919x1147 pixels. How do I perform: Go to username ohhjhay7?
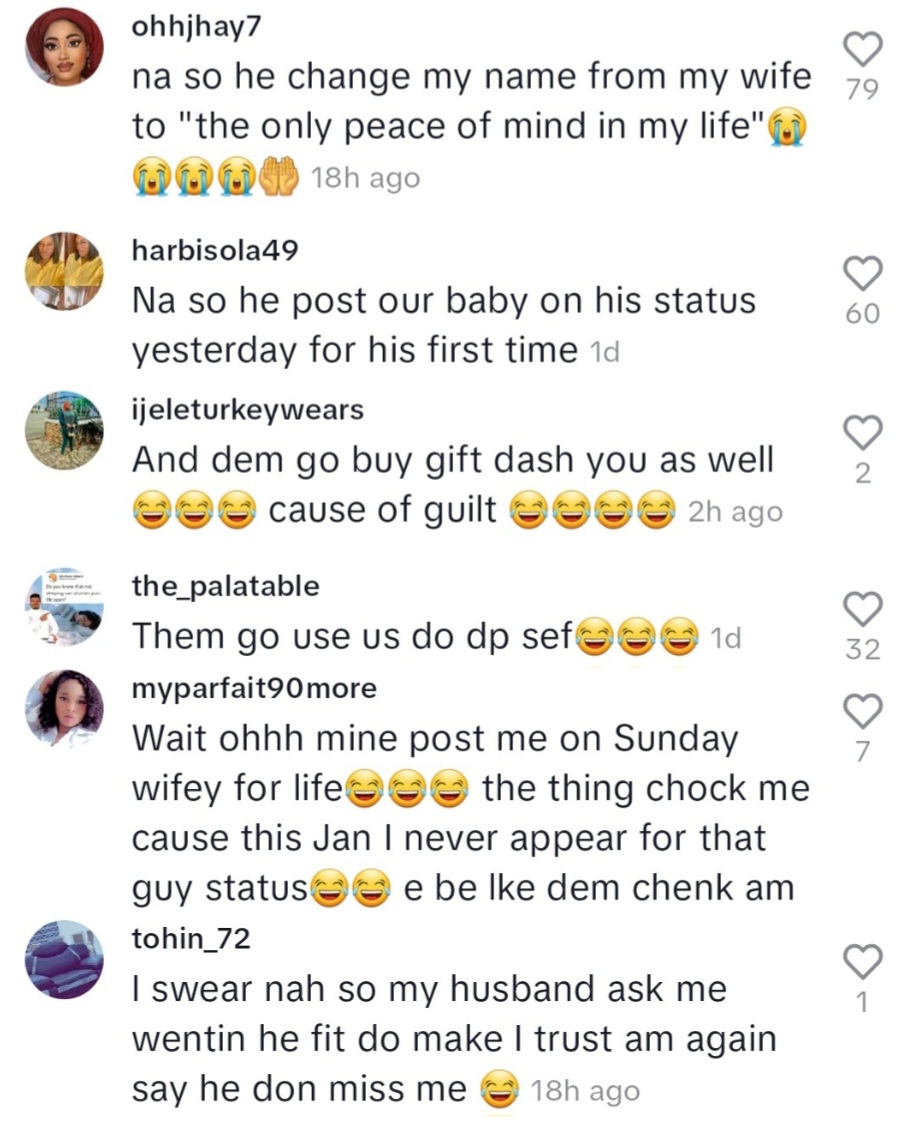(x=196, y=27)
